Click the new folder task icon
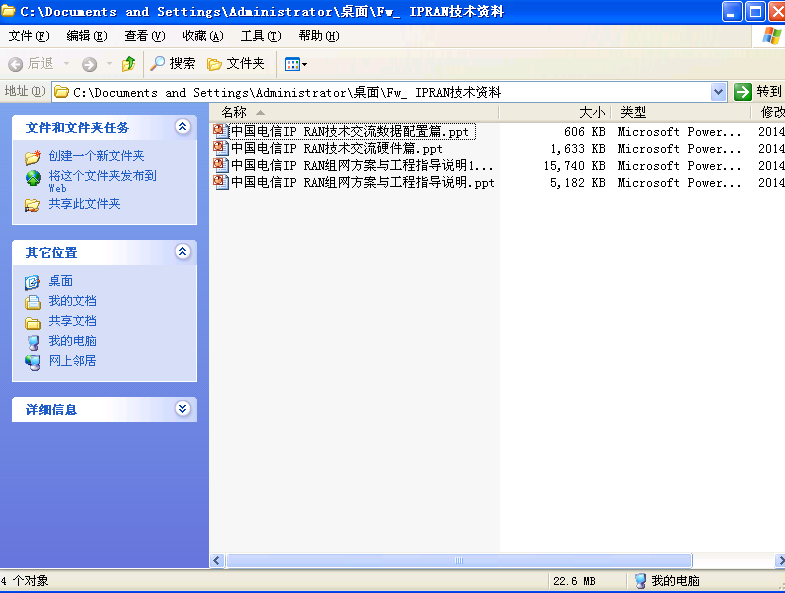The height and width of the screenshot is (593, 785). click(x=33, y=157)
